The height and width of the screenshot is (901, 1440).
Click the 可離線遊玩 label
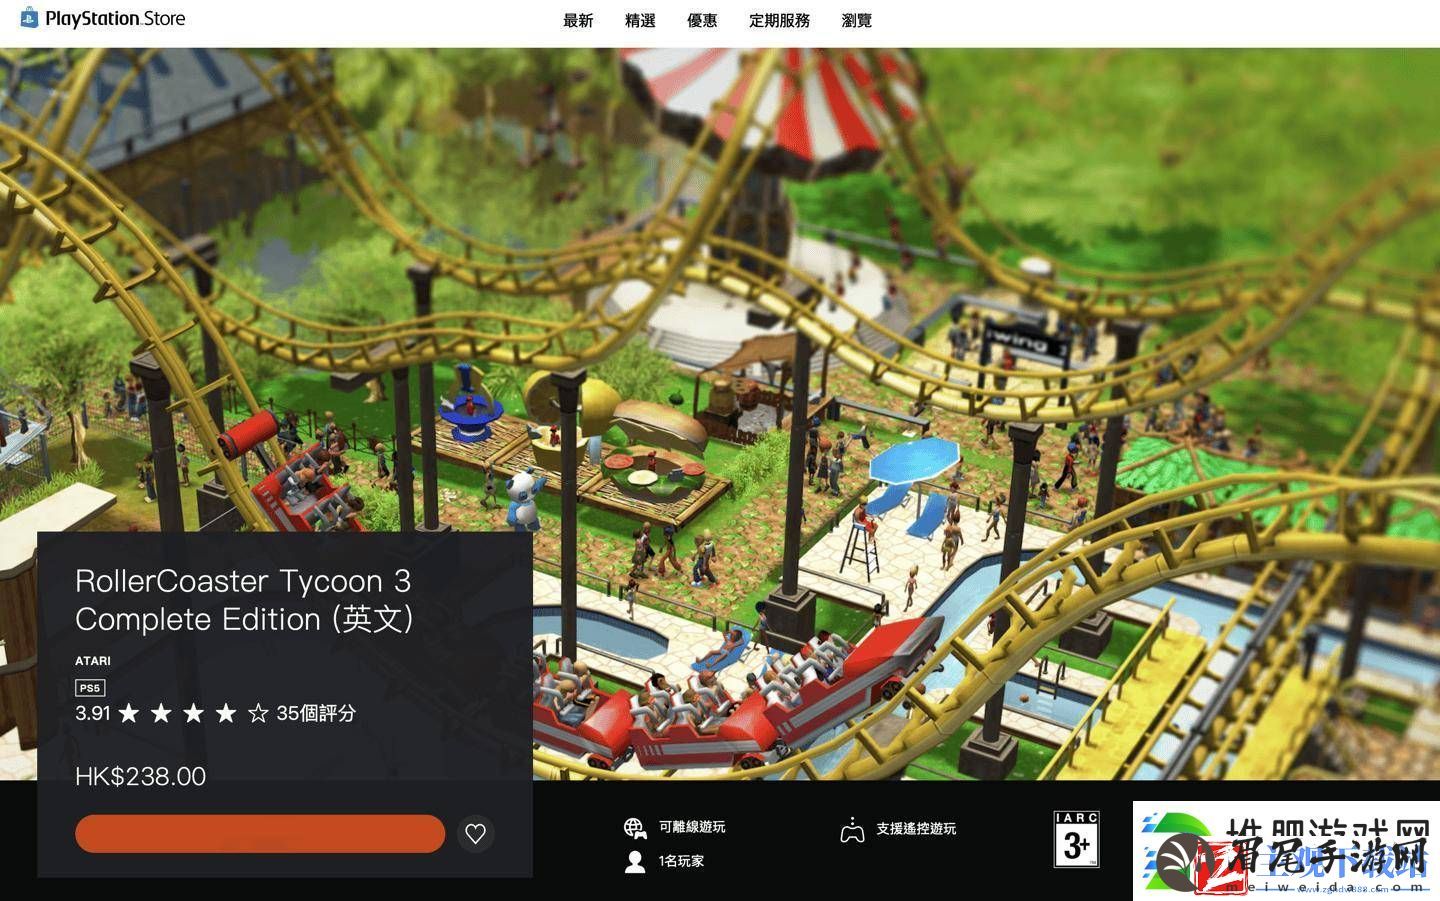click(692, 827)
